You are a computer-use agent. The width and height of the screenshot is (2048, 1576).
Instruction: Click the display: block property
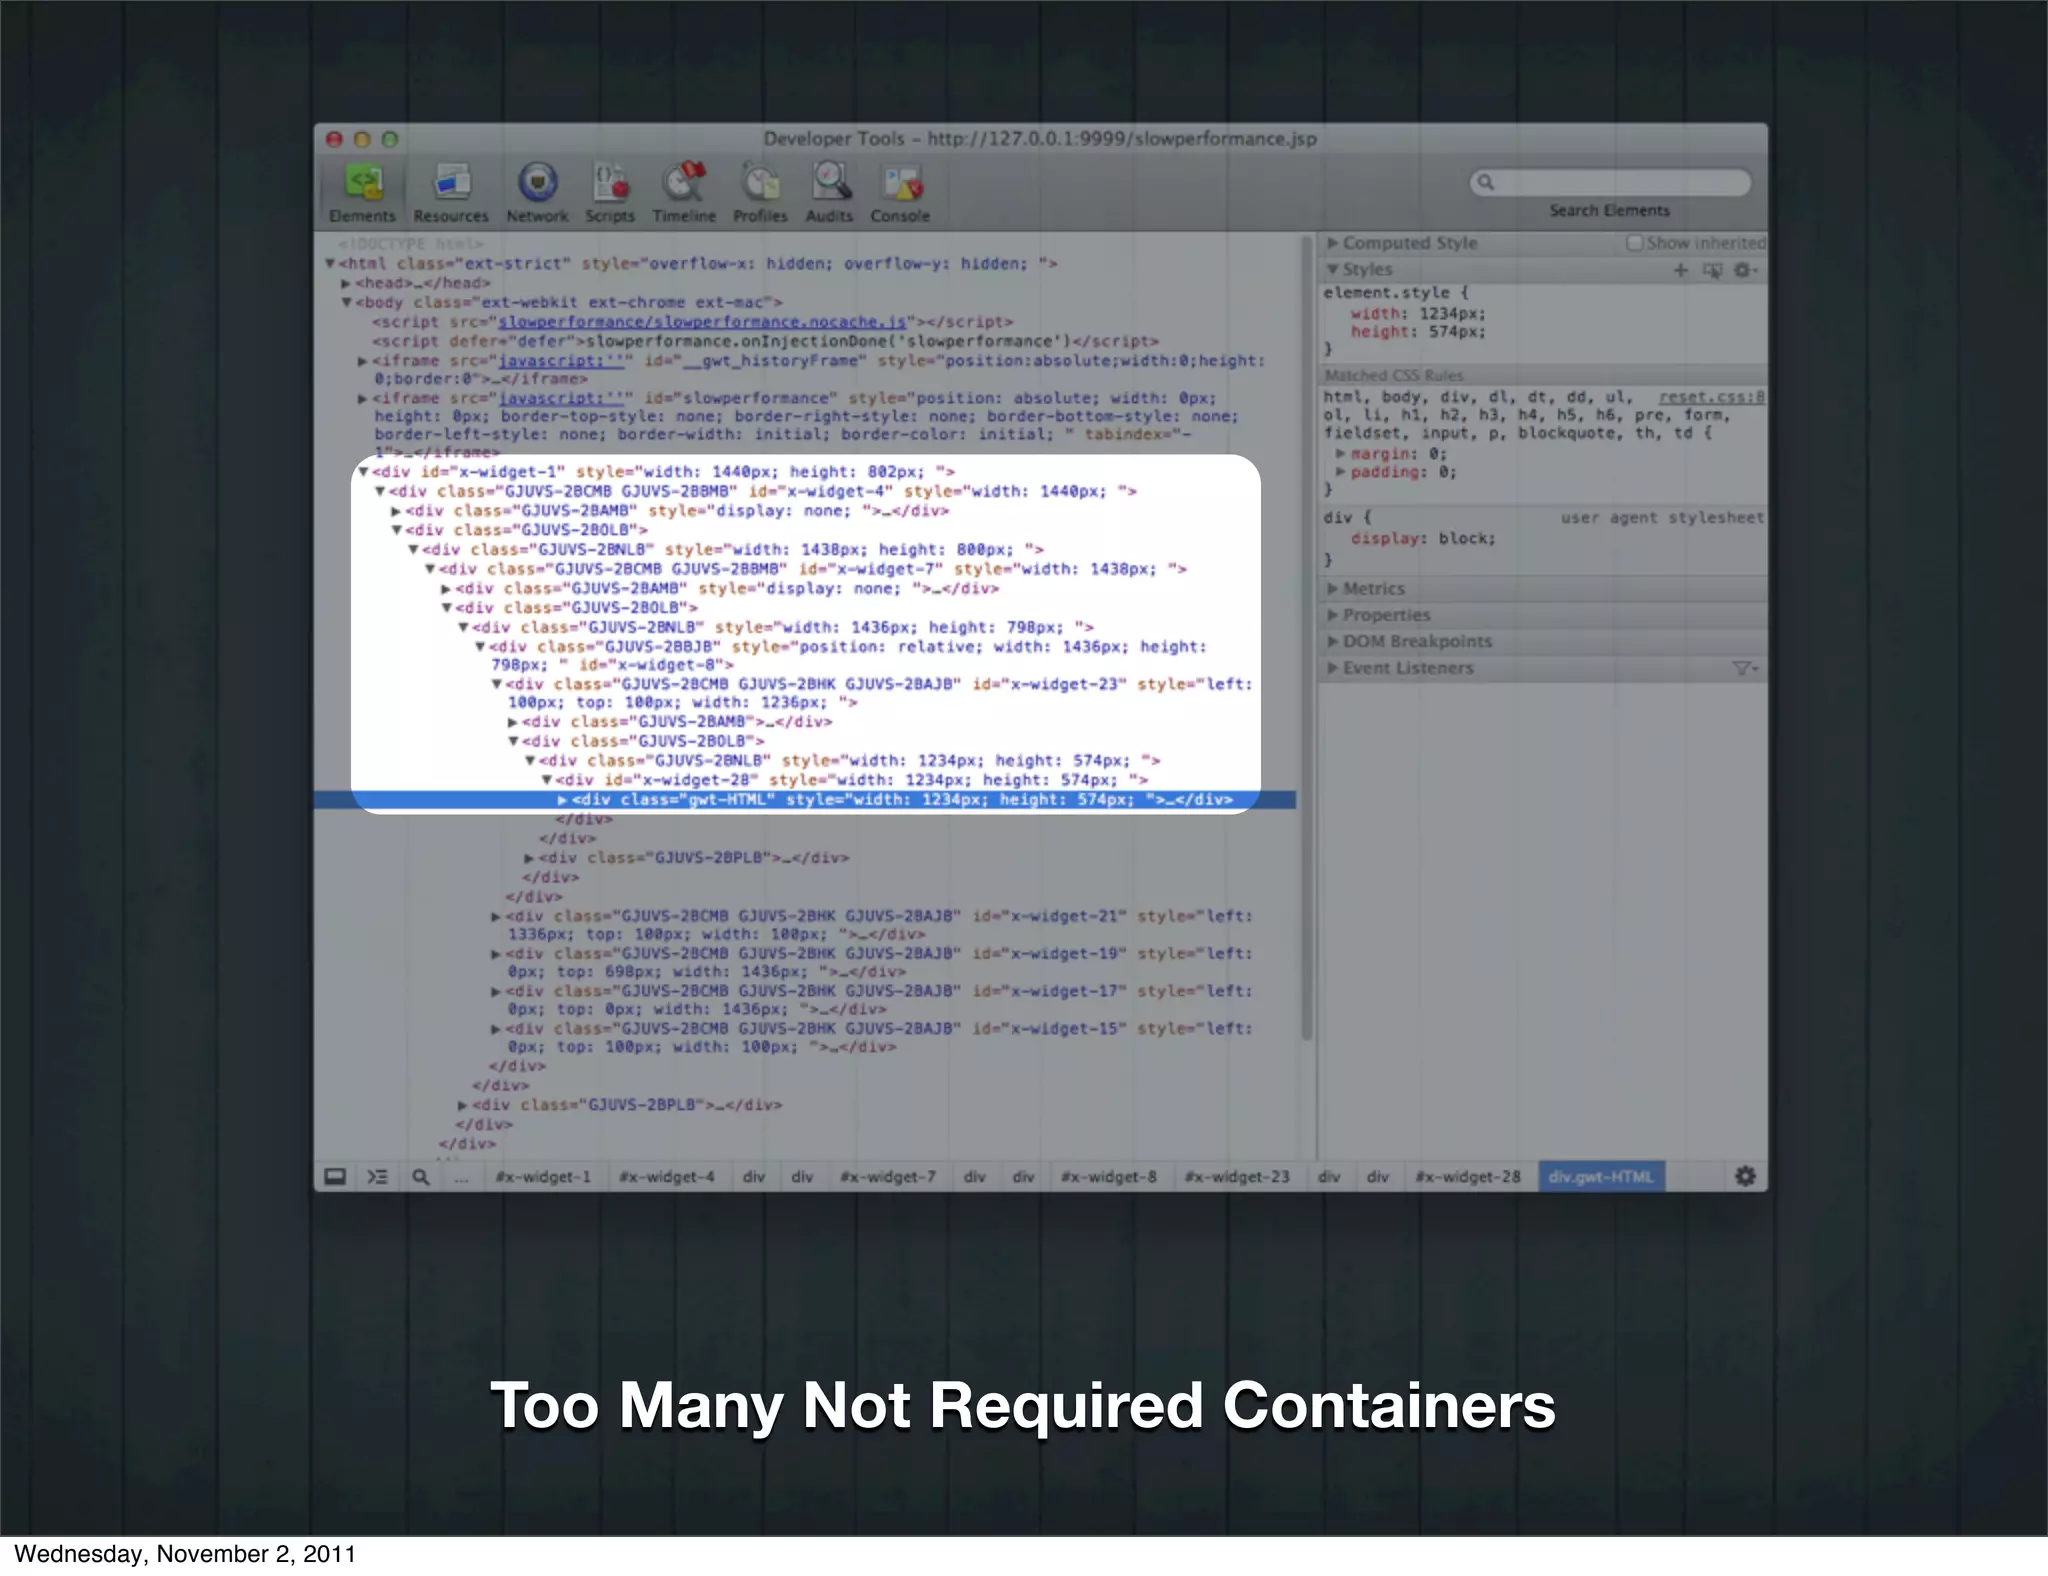[1423, 539]
